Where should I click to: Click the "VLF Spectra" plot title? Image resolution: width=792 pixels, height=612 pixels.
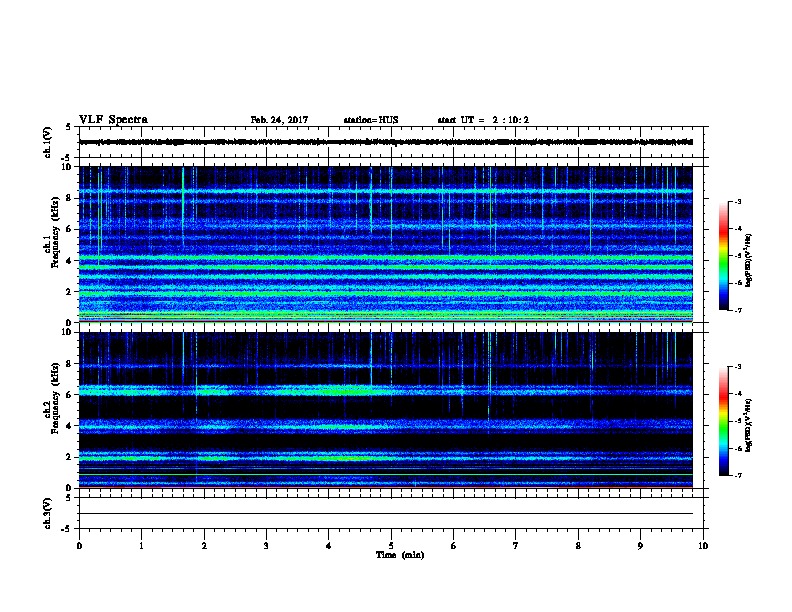113,120
